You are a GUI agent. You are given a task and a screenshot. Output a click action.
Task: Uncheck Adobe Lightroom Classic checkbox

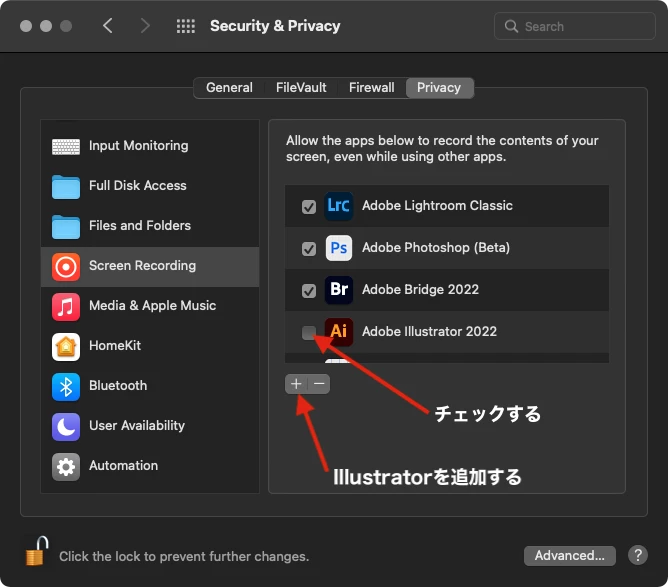click(309, 207)
